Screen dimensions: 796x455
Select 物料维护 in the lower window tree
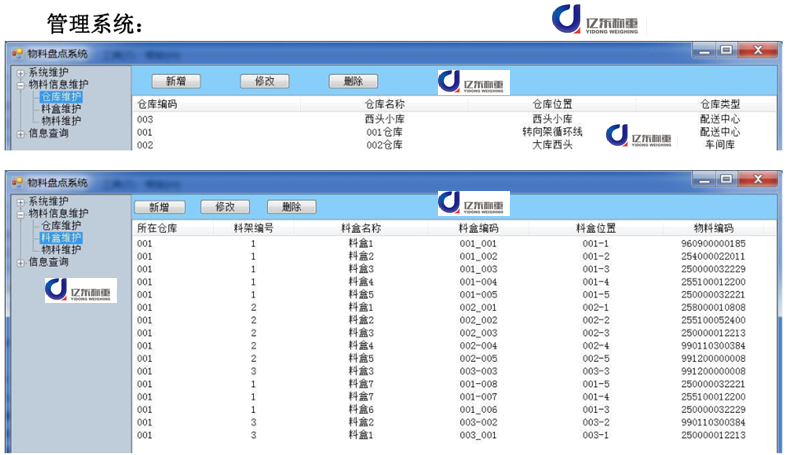coord(61,250)
